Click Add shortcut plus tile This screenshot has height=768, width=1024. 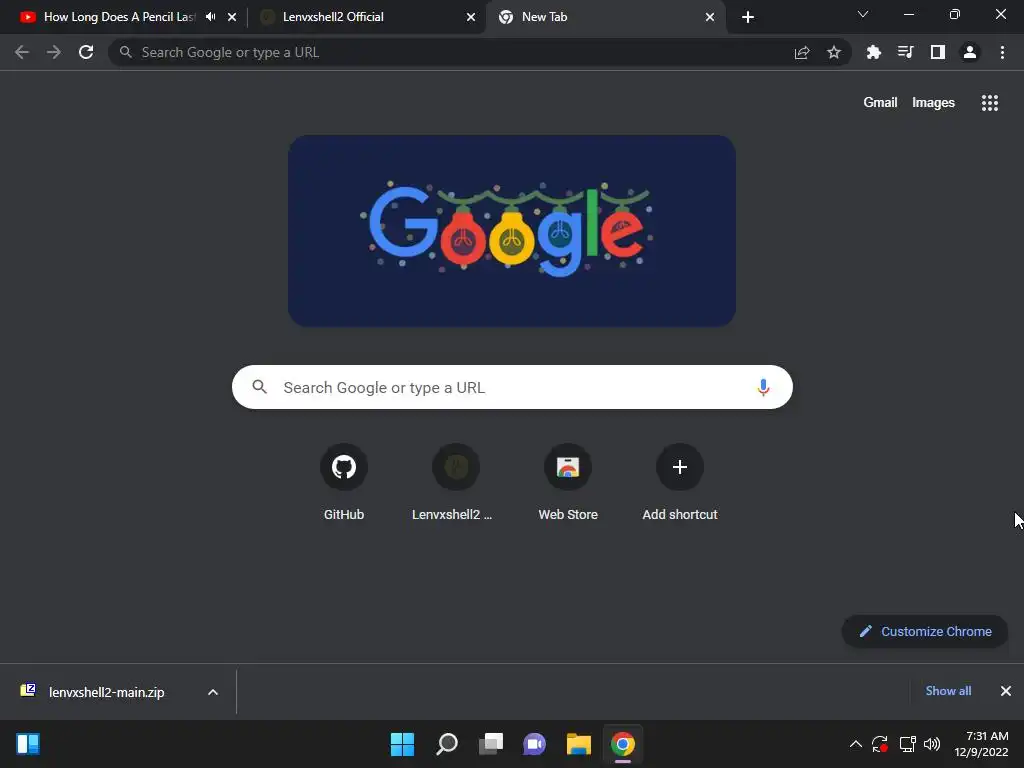coord(680,483)
